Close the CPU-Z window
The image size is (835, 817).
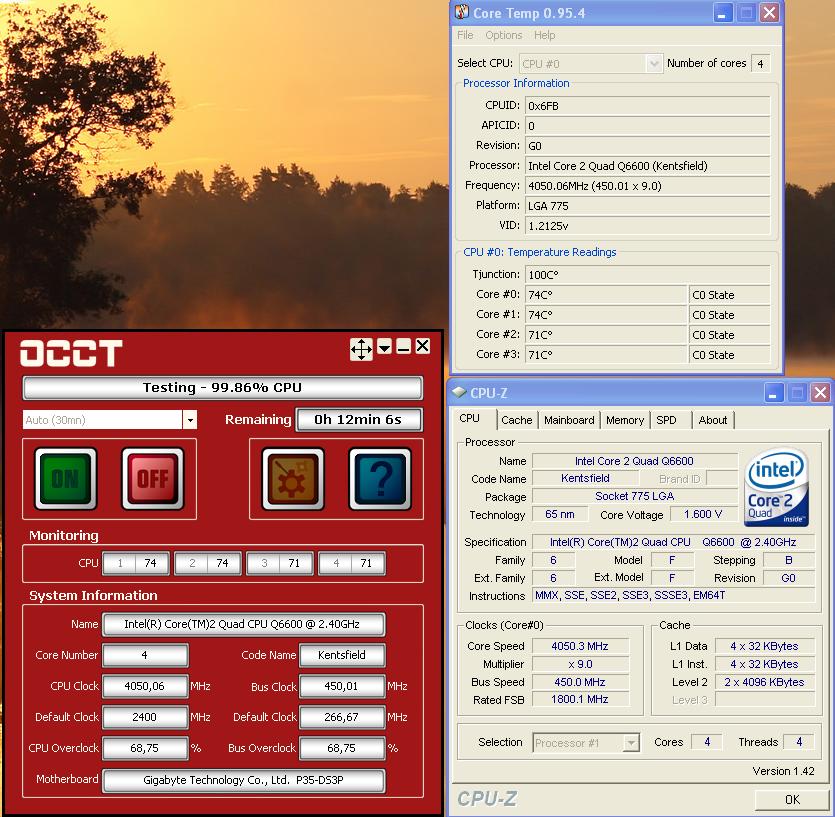coord(820,393)
